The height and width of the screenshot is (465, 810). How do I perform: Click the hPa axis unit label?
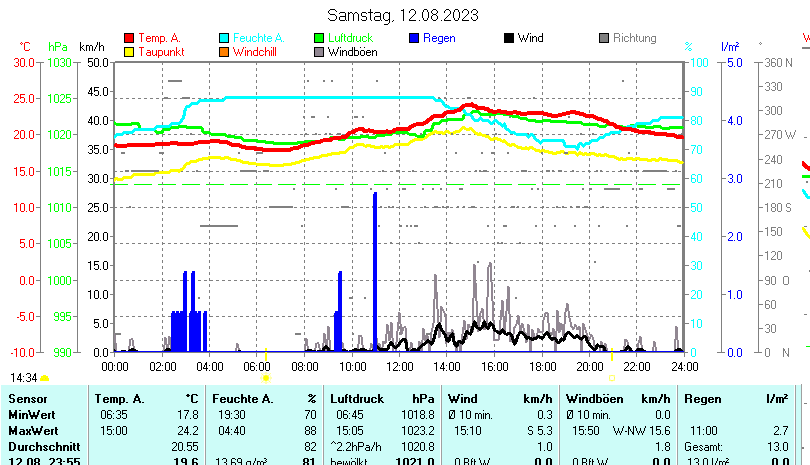tap(58, 46)
